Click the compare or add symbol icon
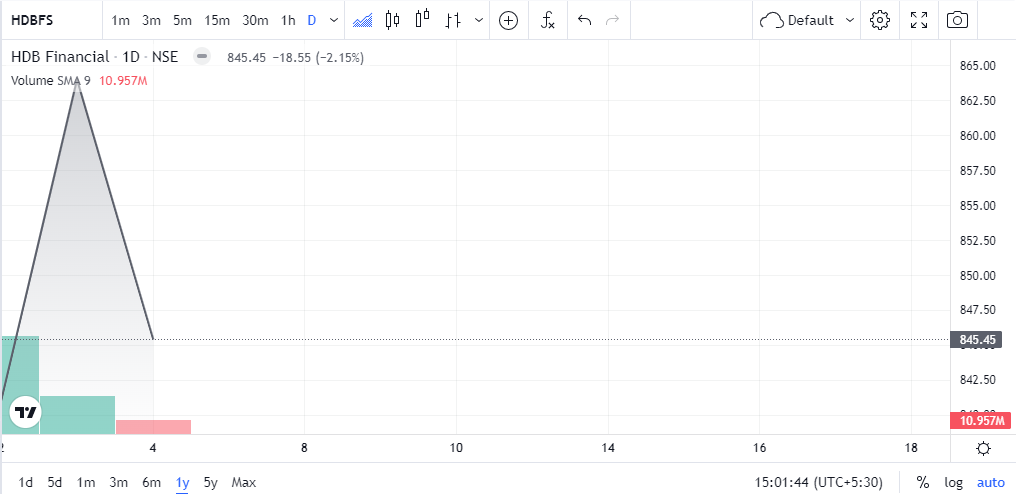Image resolution: width=1031 pixels, height=494 pixels. 508,20
